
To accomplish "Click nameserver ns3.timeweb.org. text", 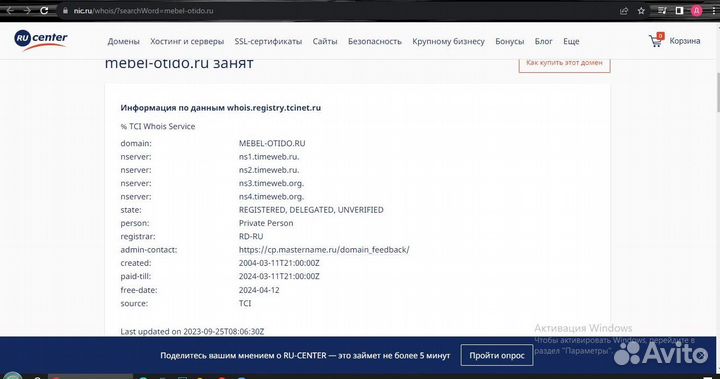I will pos(271,183).
